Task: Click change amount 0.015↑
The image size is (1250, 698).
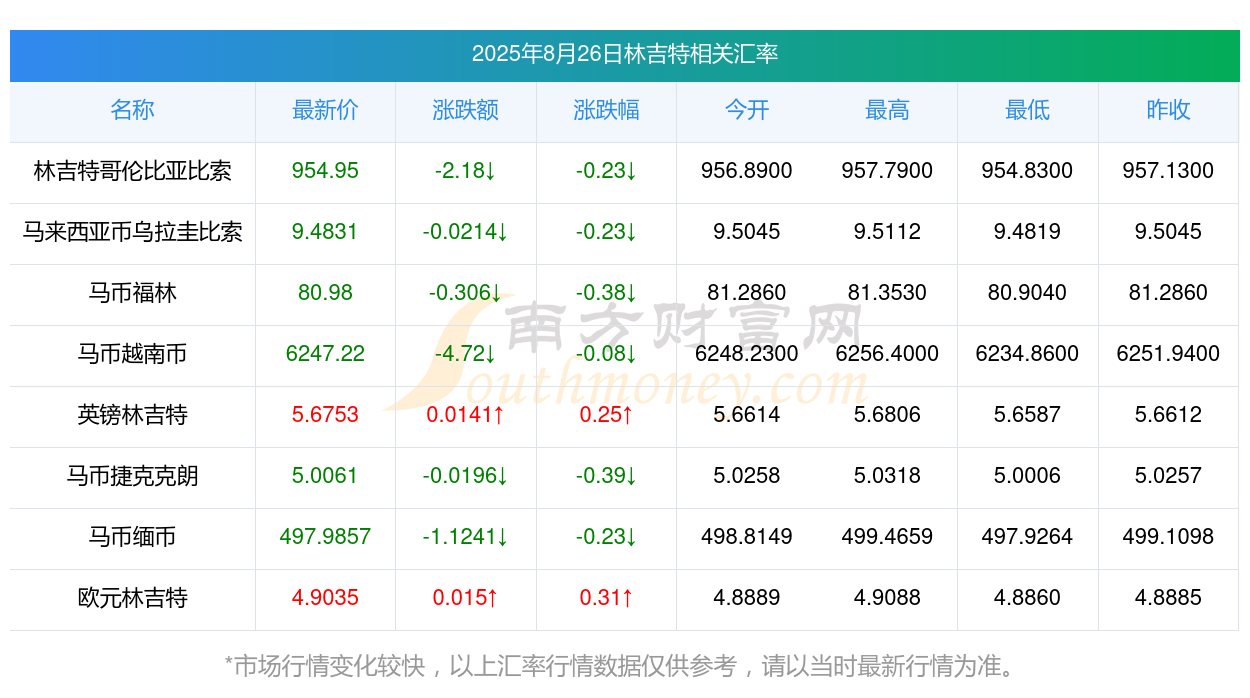Action: click(465, 598)
